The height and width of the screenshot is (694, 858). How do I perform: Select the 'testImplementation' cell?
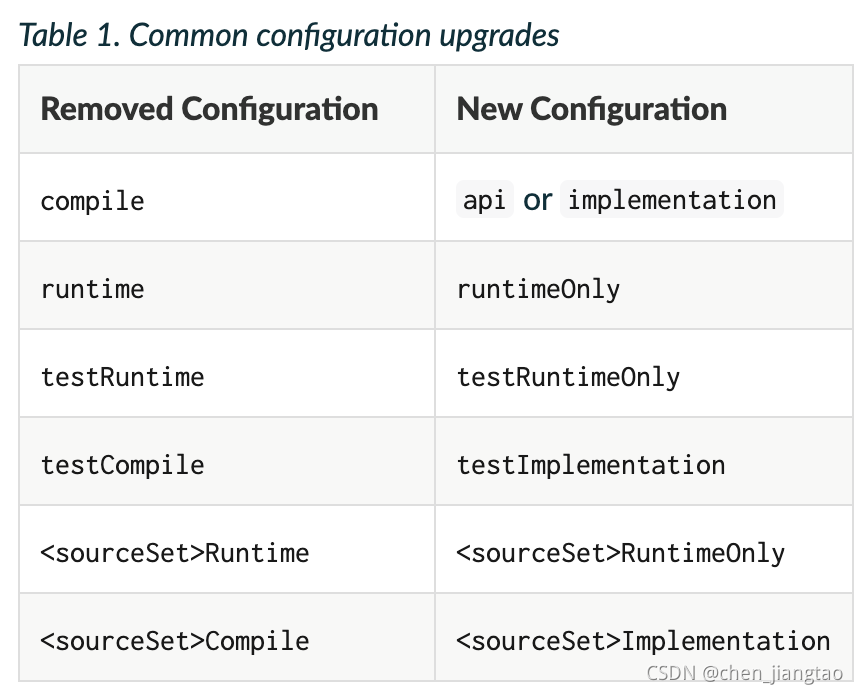tap(590, 465)
